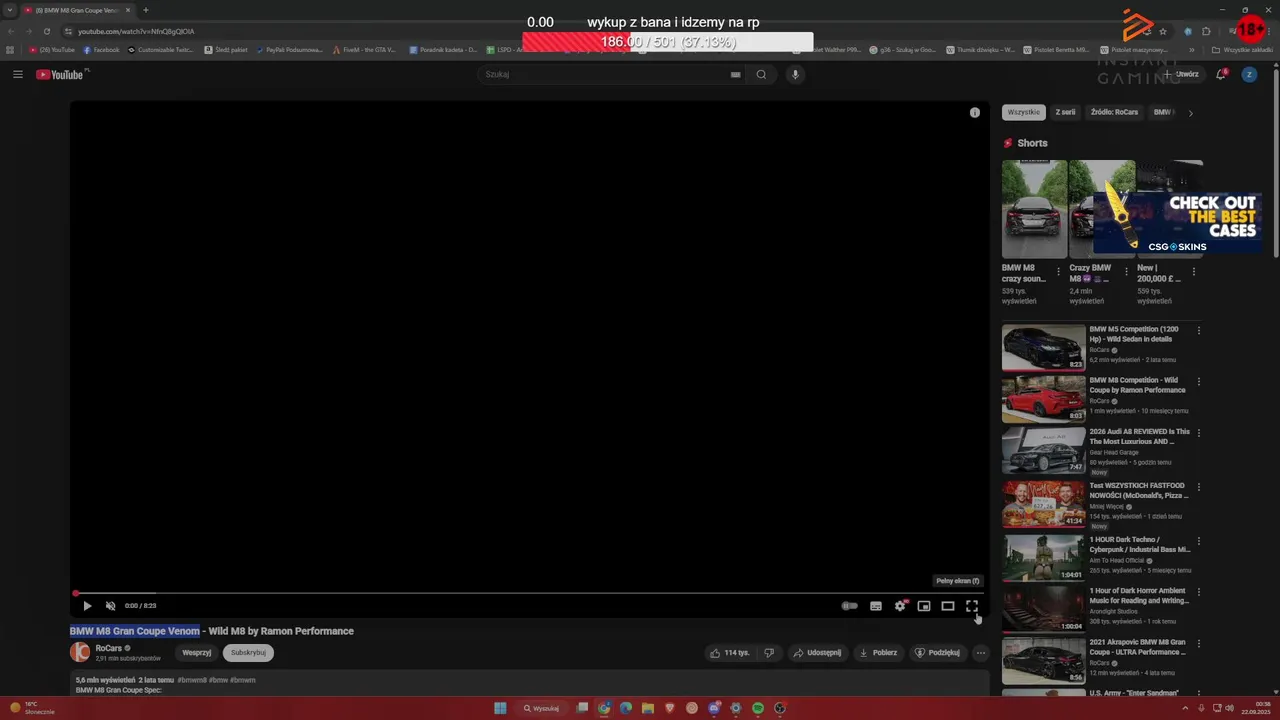1280x720 pixels.
Task: Open the RoCars channel avatar
Action: pos(80,653)
